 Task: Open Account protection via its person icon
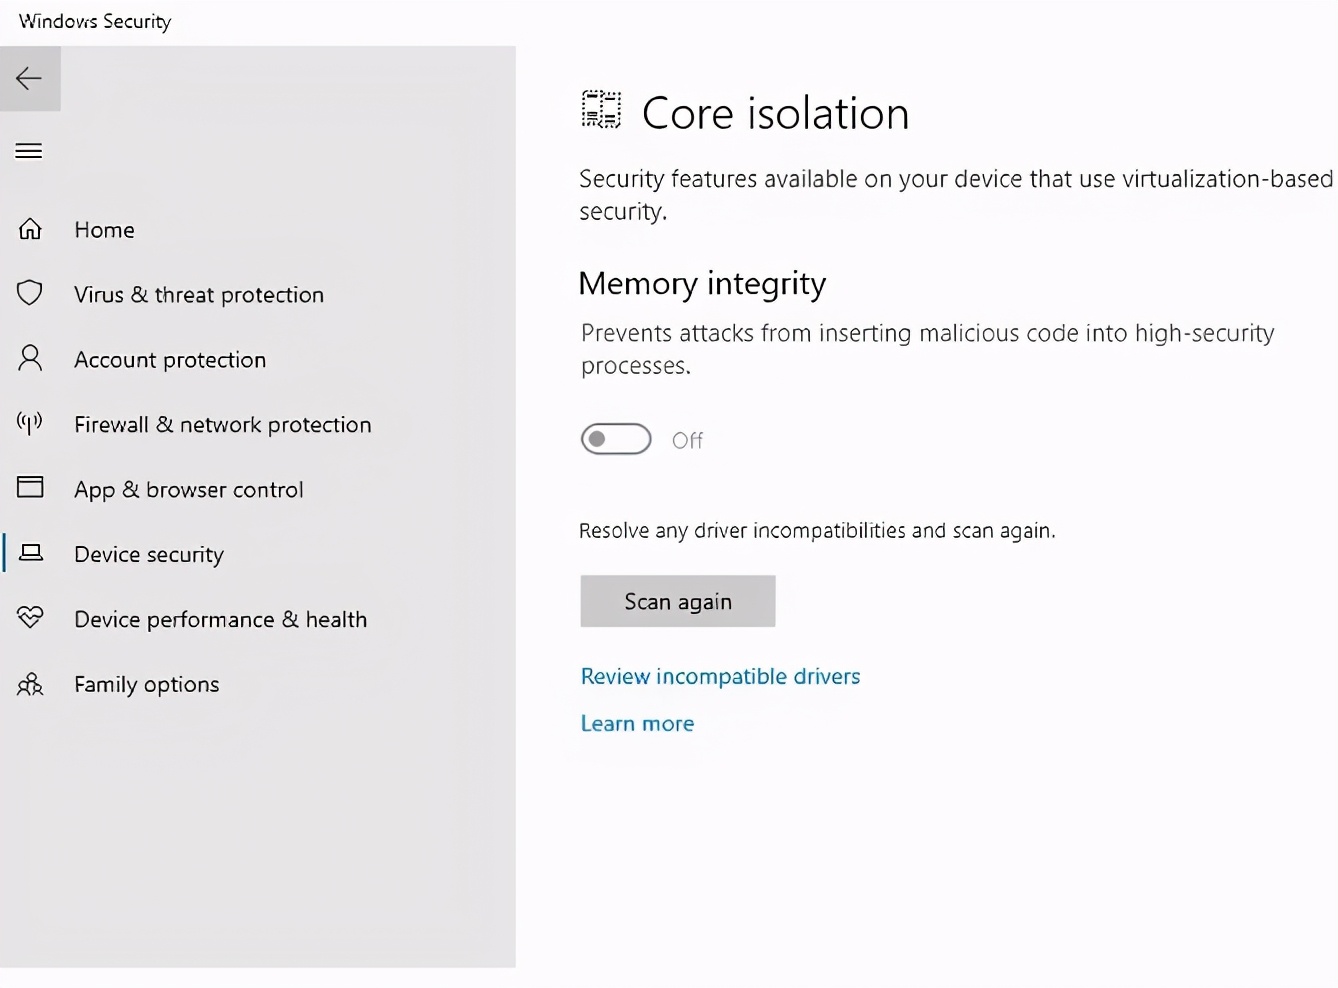coord(30,358)
